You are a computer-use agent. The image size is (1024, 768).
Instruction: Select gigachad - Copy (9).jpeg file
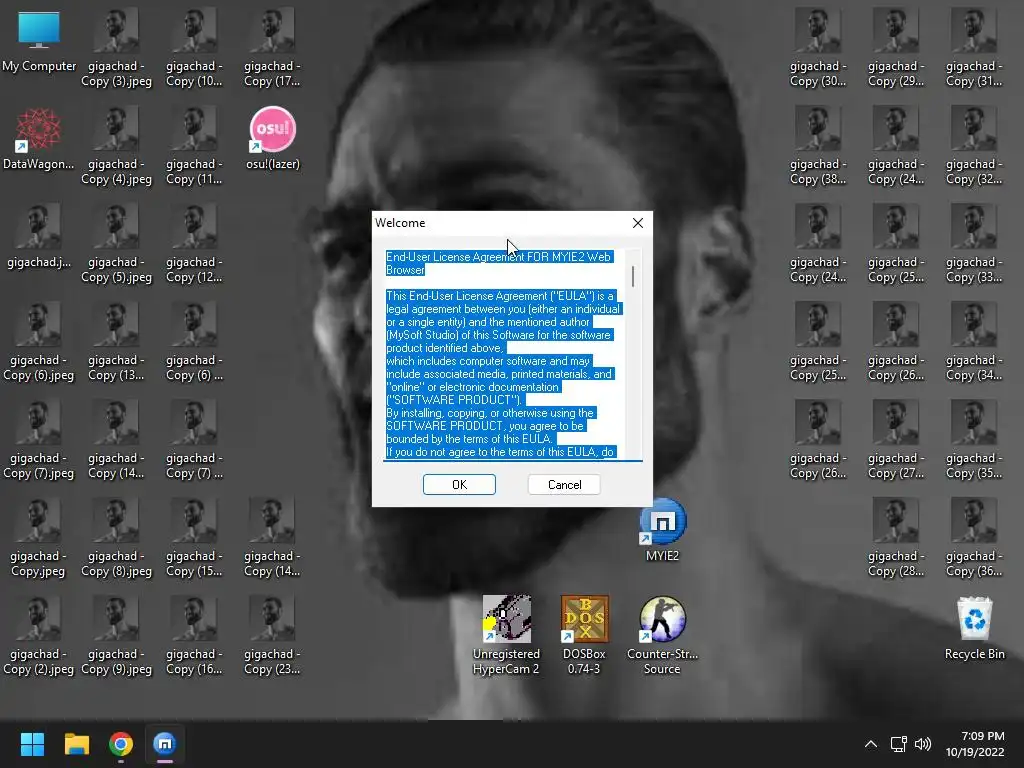coord(116,636)
